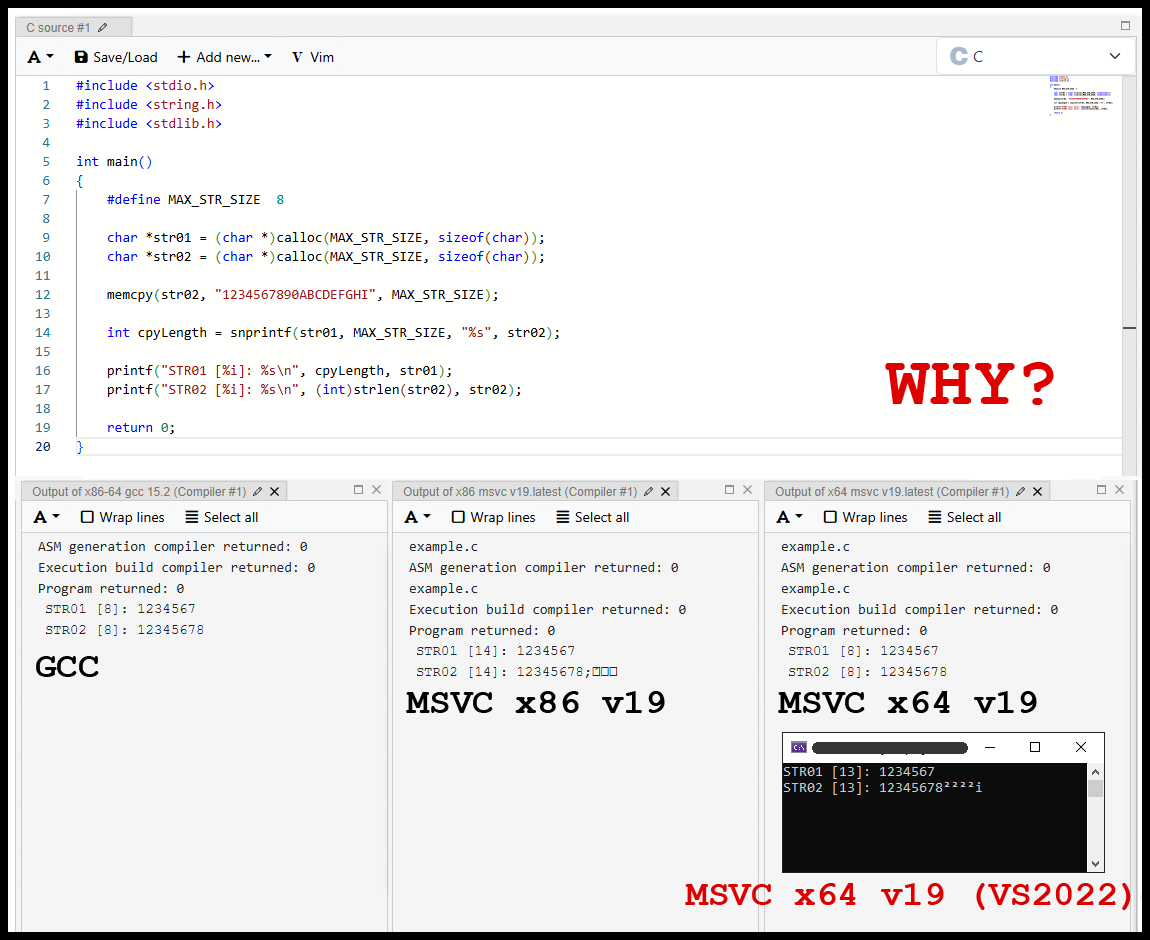Minimize the console window

(x=990, y=747)
